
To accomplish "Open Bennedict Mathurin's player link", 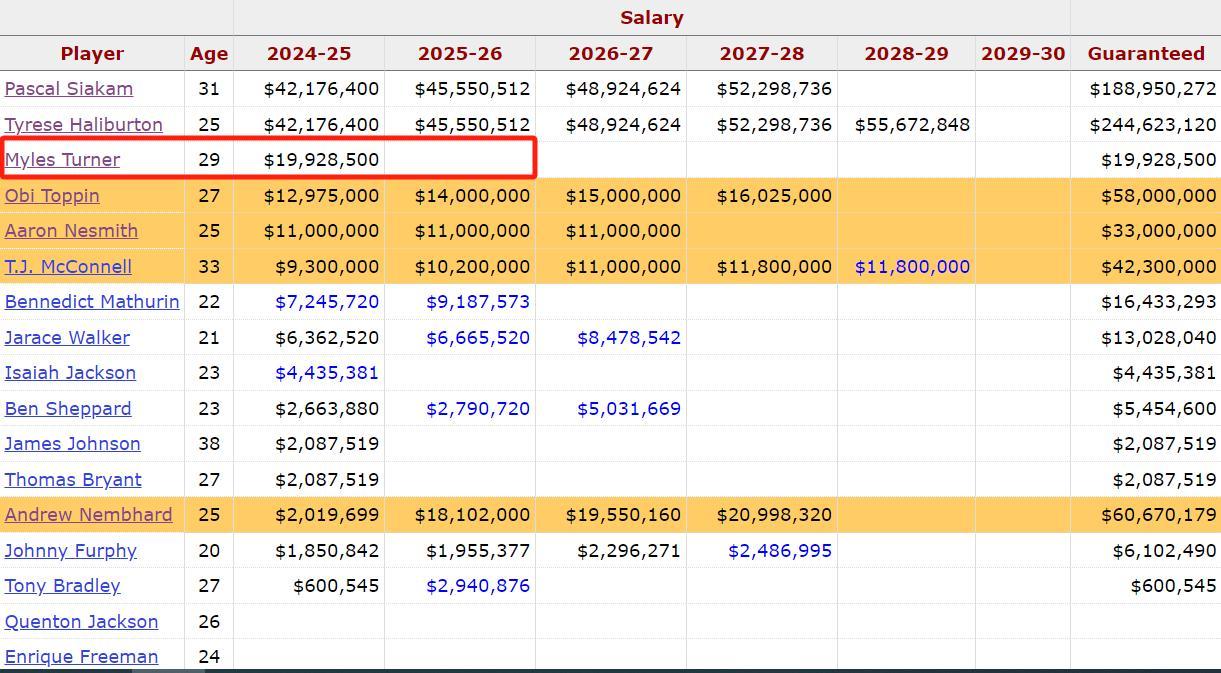I will [92, 302].
